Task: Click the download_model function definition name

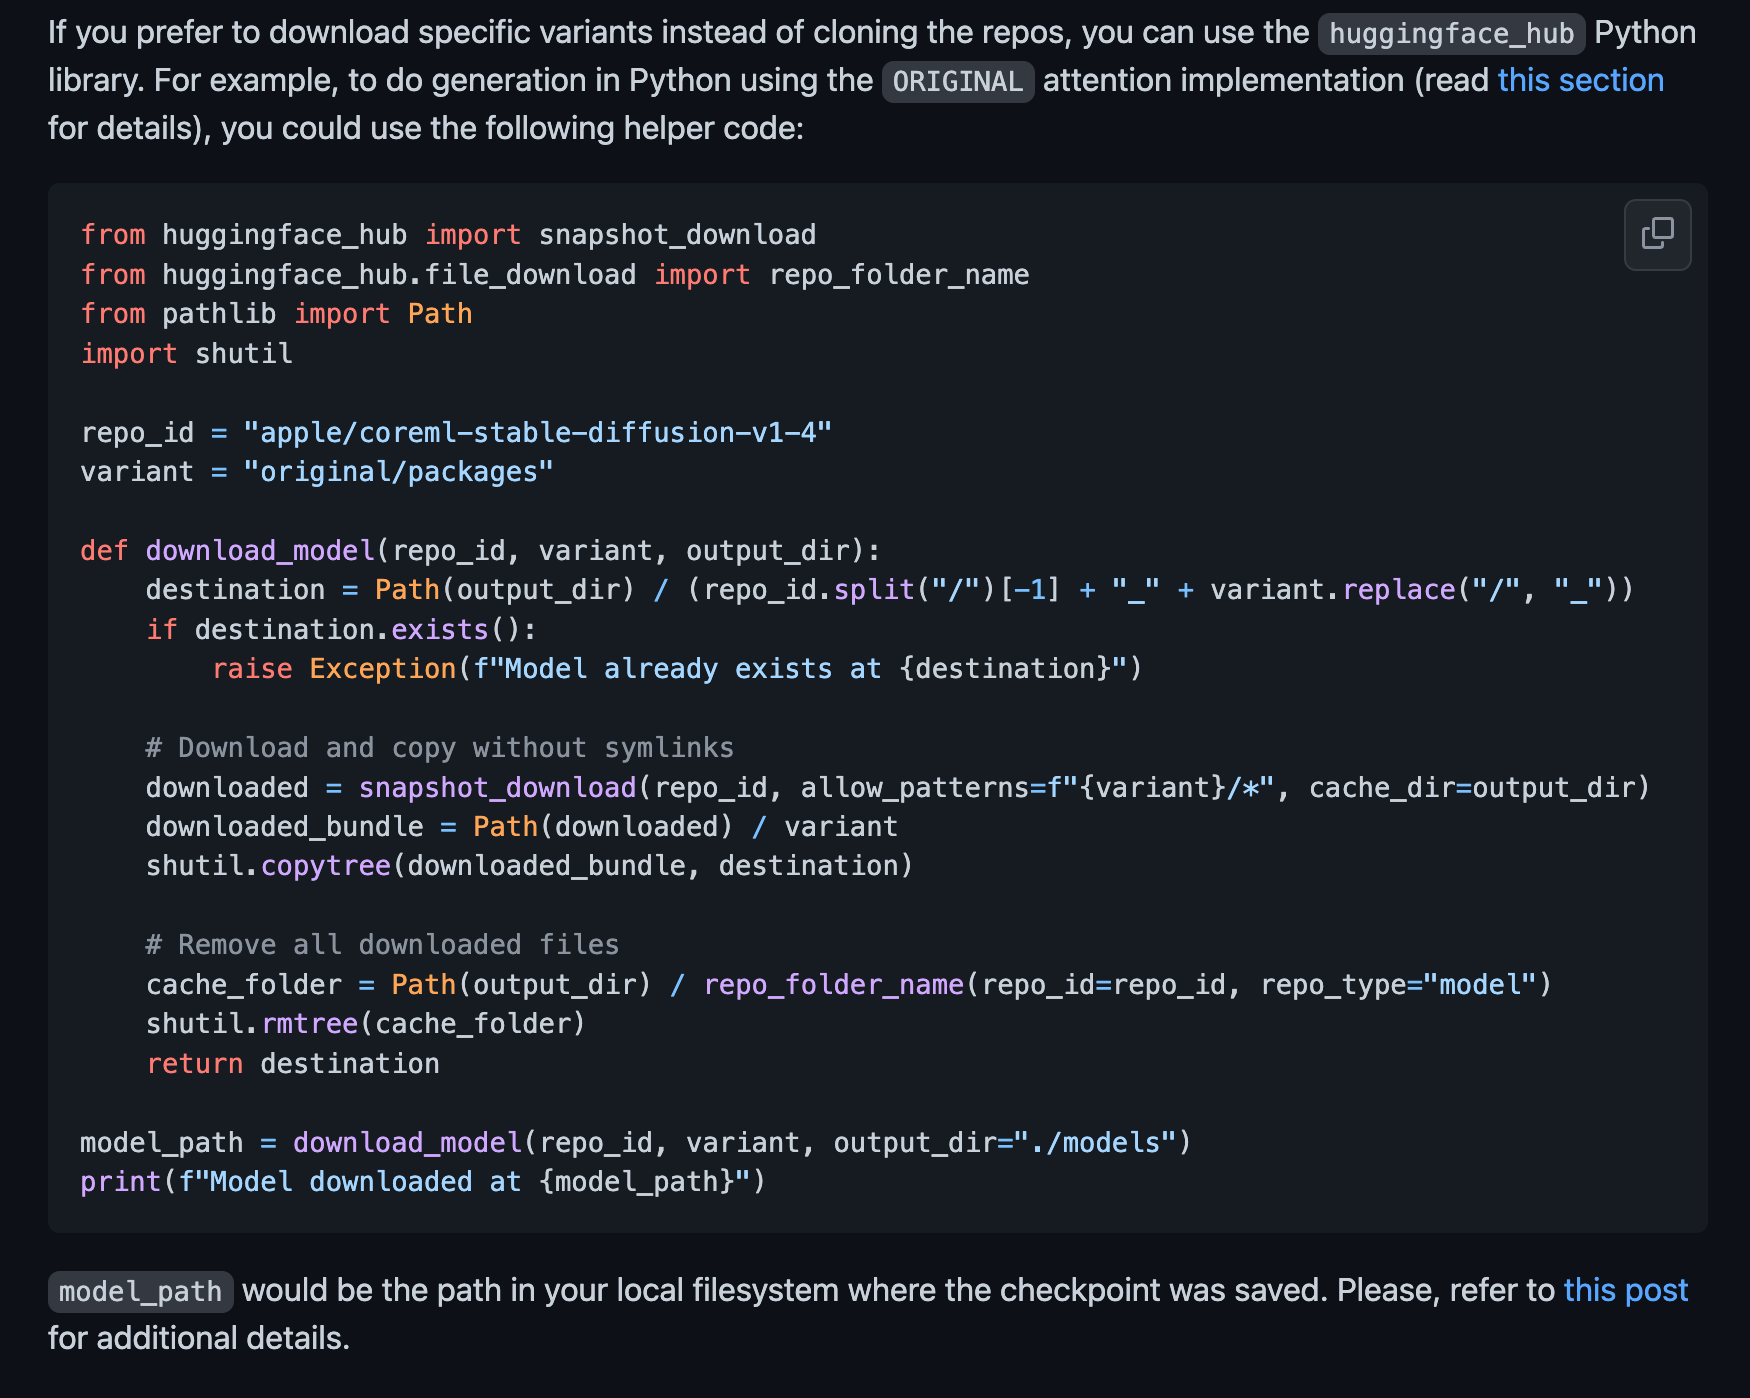Action: pyautogui.click(x=260, y=550)
